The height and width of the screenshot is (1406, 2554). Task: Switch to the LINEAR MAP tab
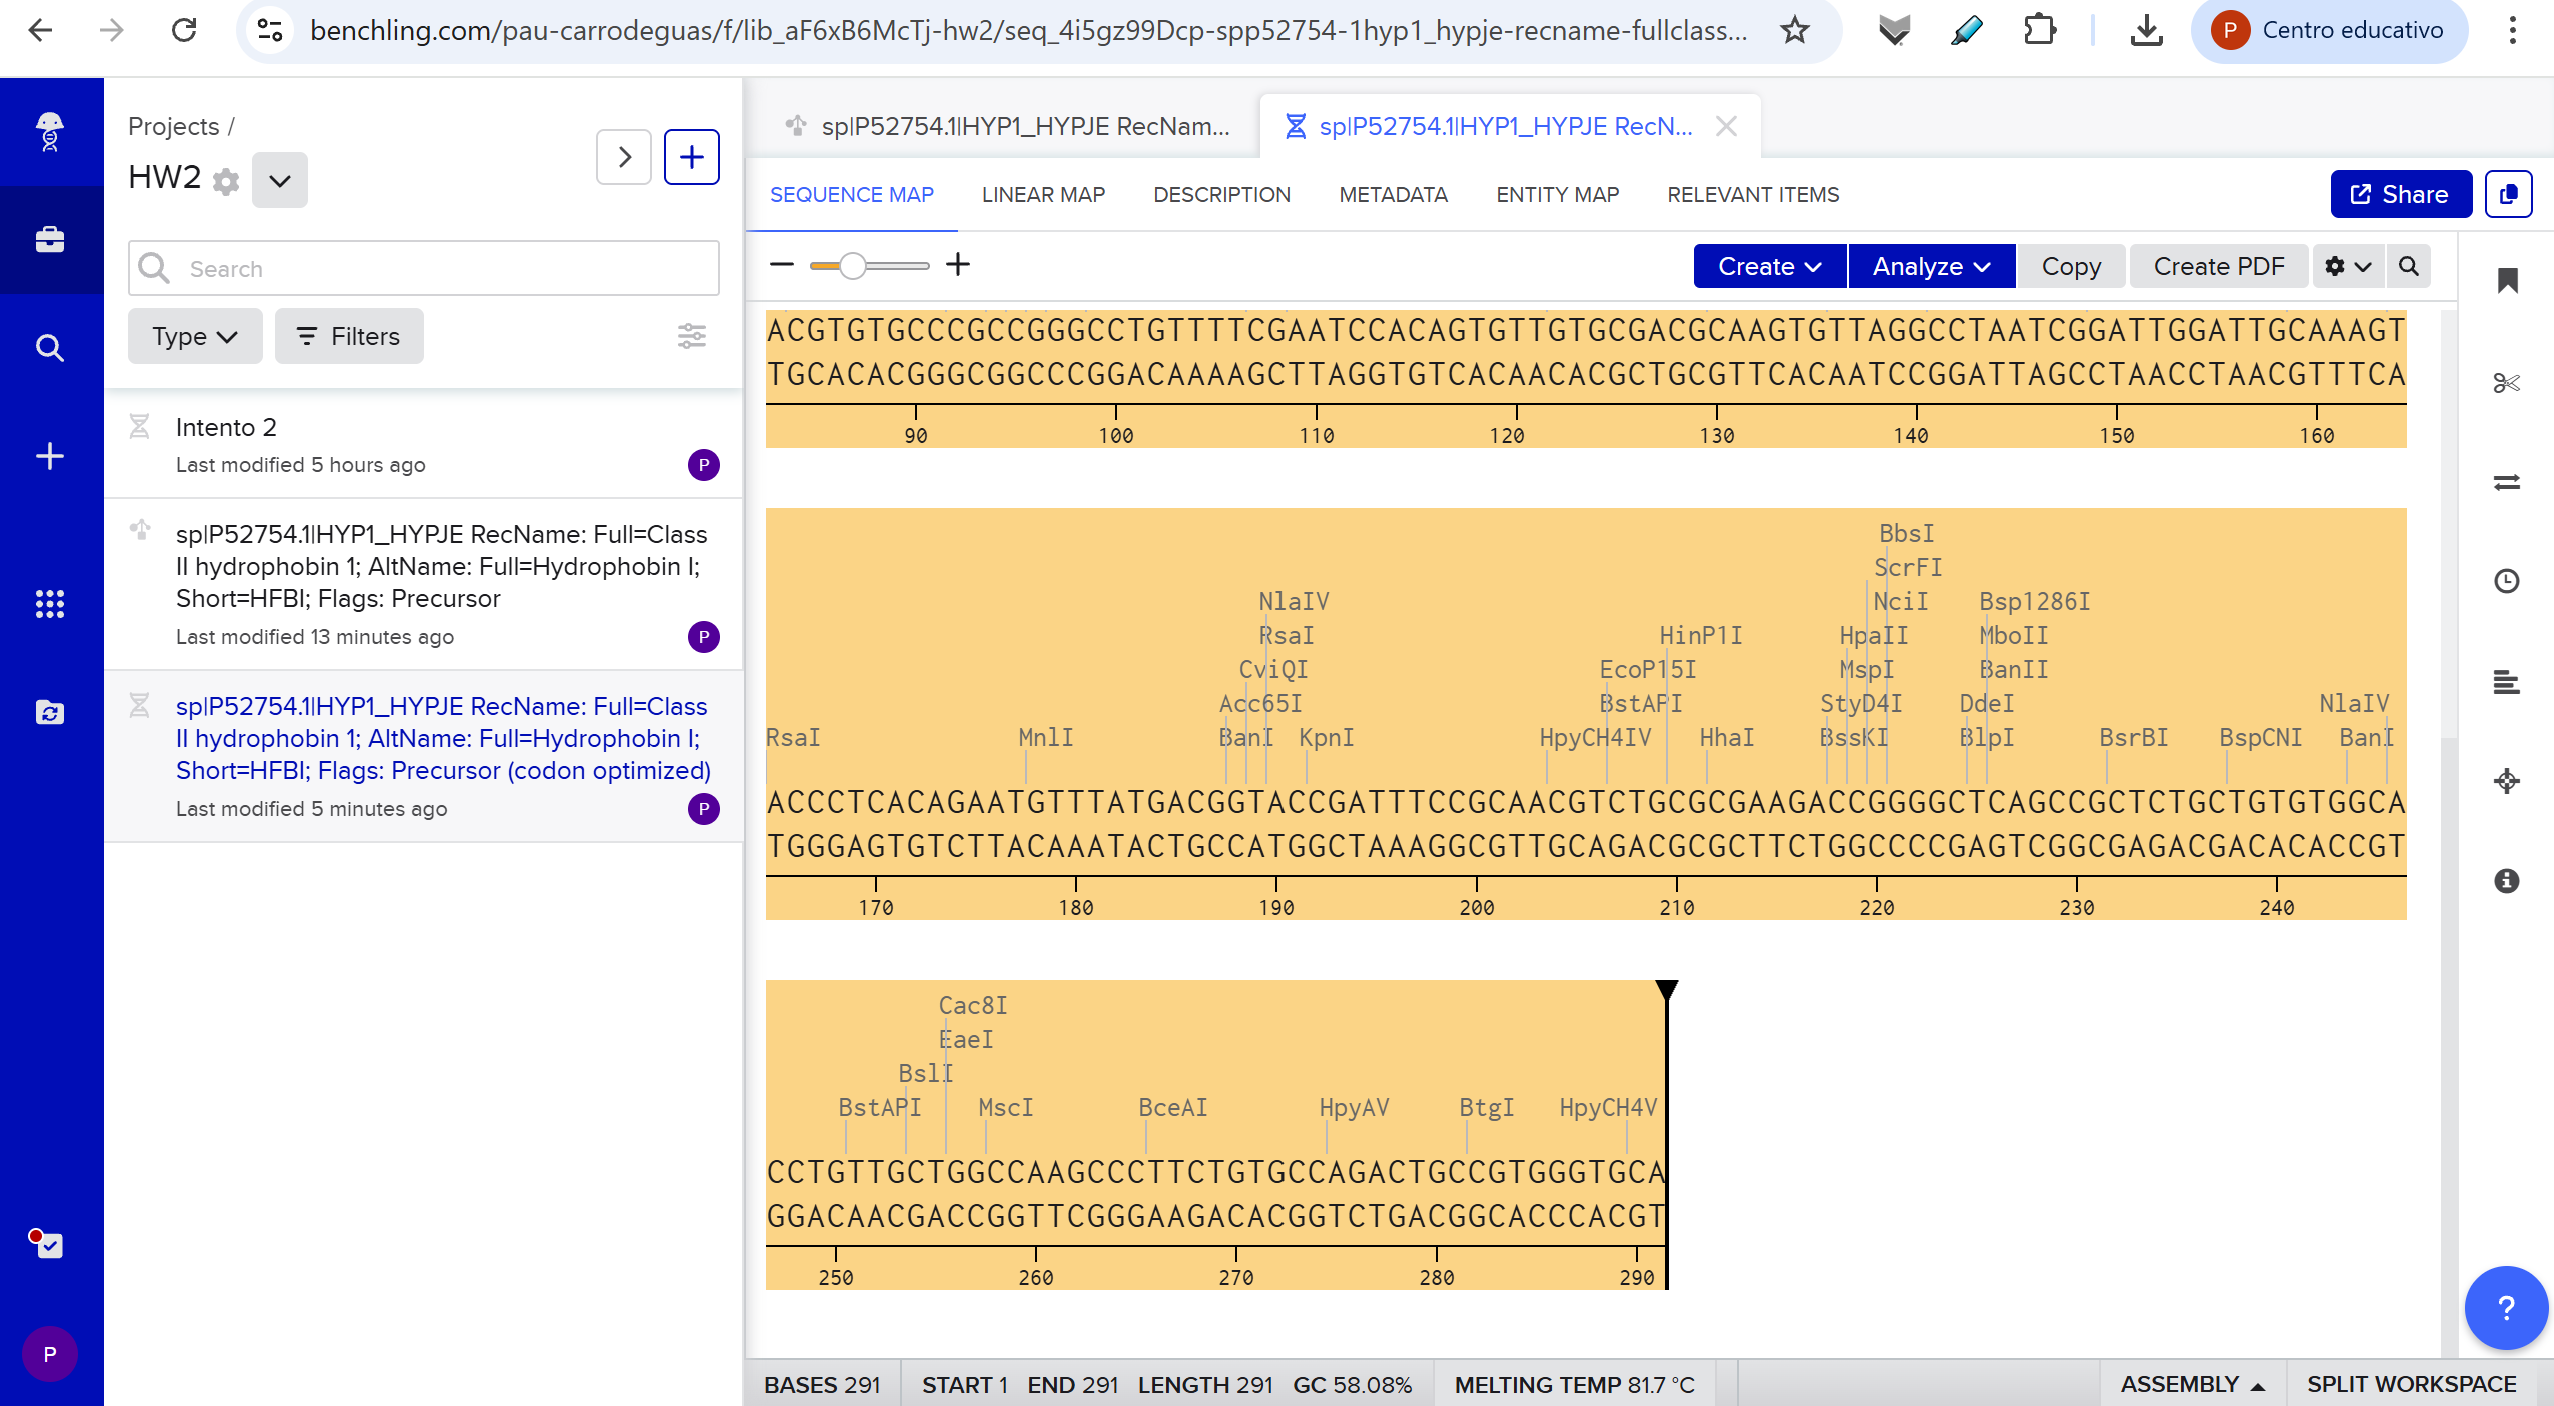pos(1043,194)
